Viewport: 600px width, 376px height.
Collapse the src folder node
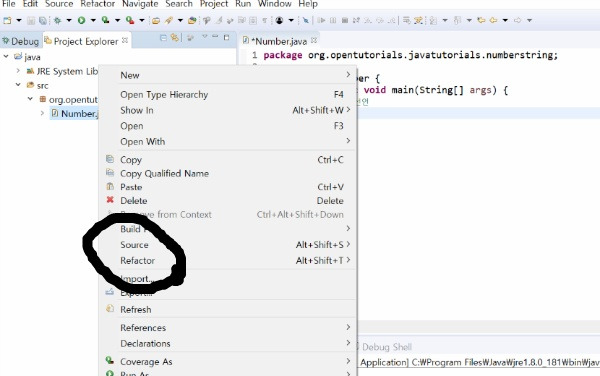tap(18, 85)
